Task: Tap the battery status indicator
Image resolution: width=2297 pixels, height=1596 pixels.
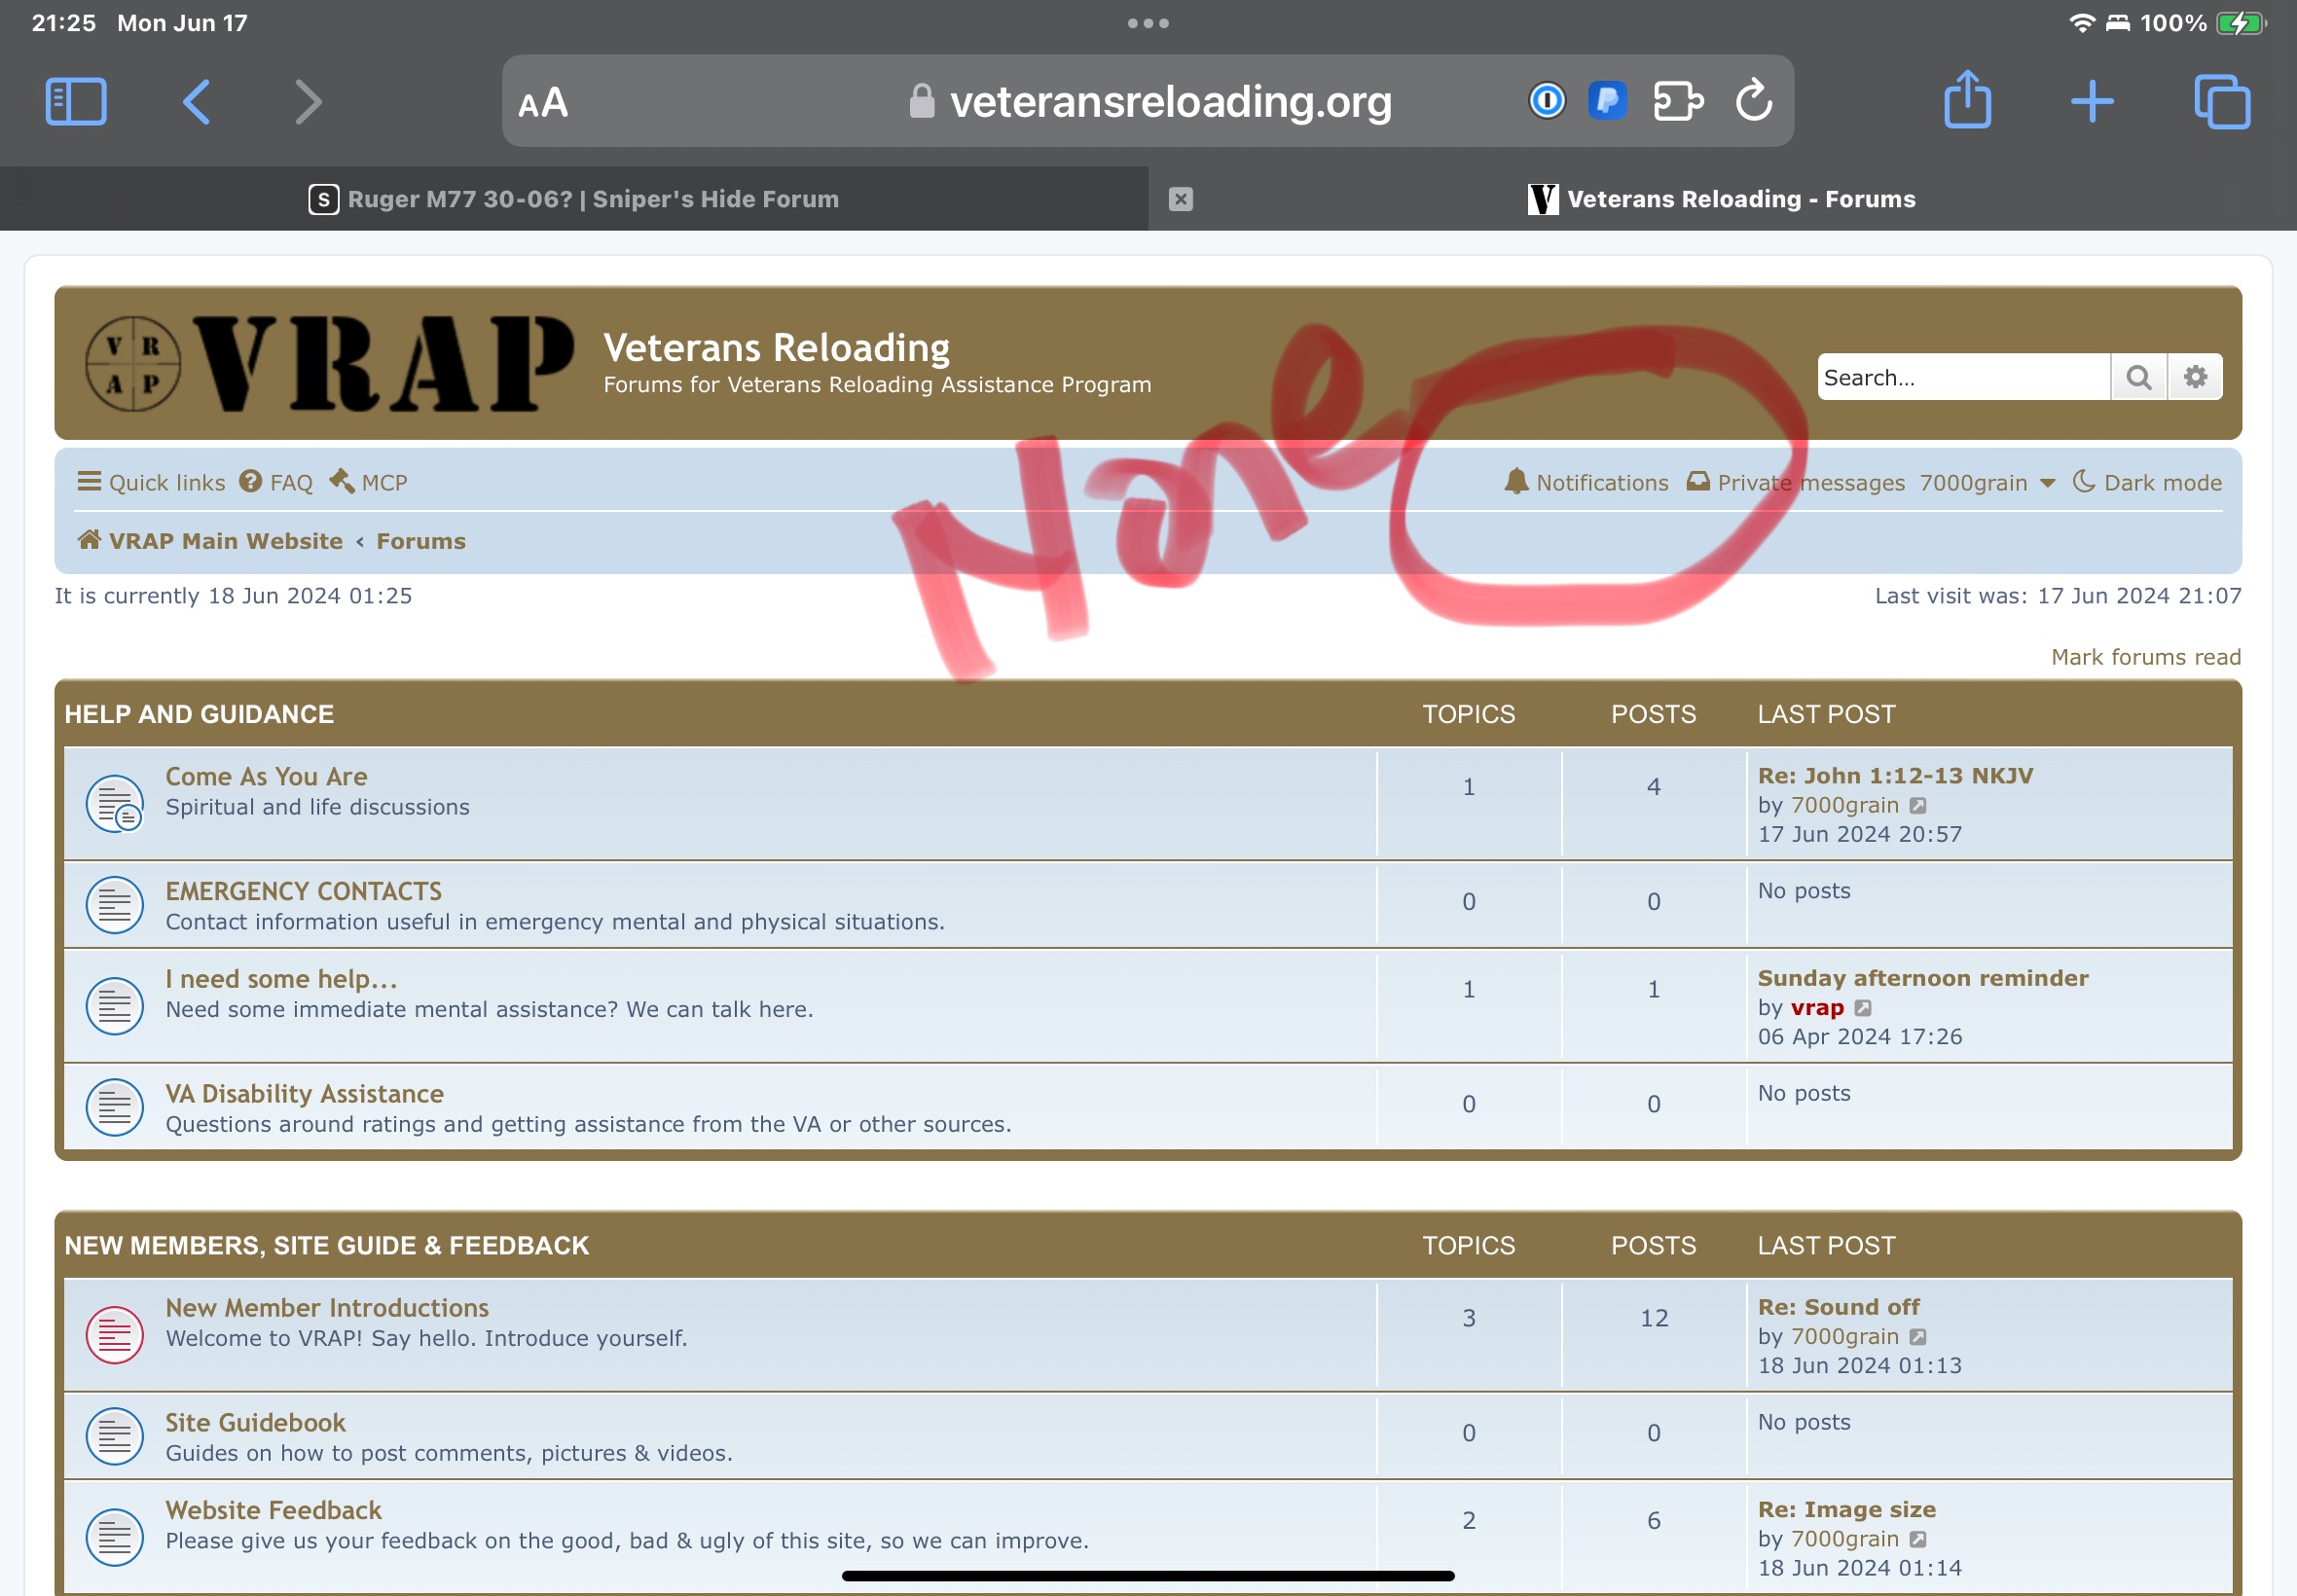Action: (x=2240, y=23)
